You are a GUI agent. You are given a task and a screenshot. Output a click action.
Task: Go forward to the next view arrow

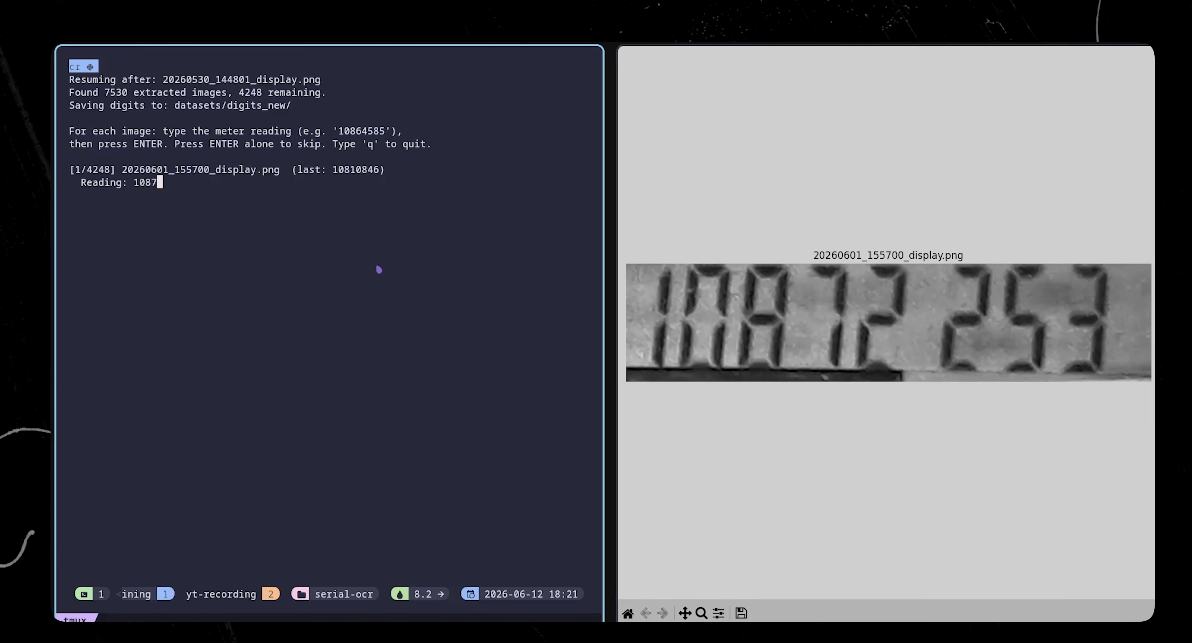pos(663,613)
